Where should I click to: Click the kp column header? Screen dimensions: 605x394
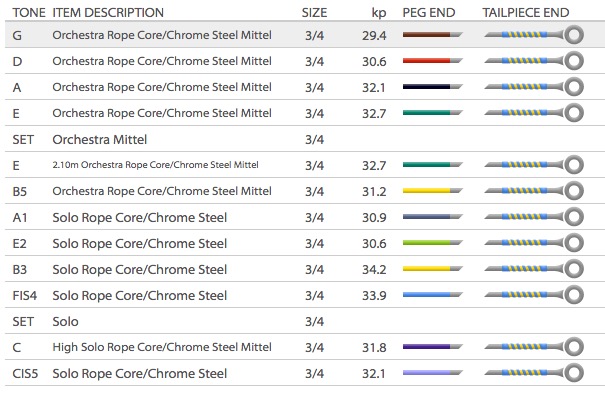point(379,13)
